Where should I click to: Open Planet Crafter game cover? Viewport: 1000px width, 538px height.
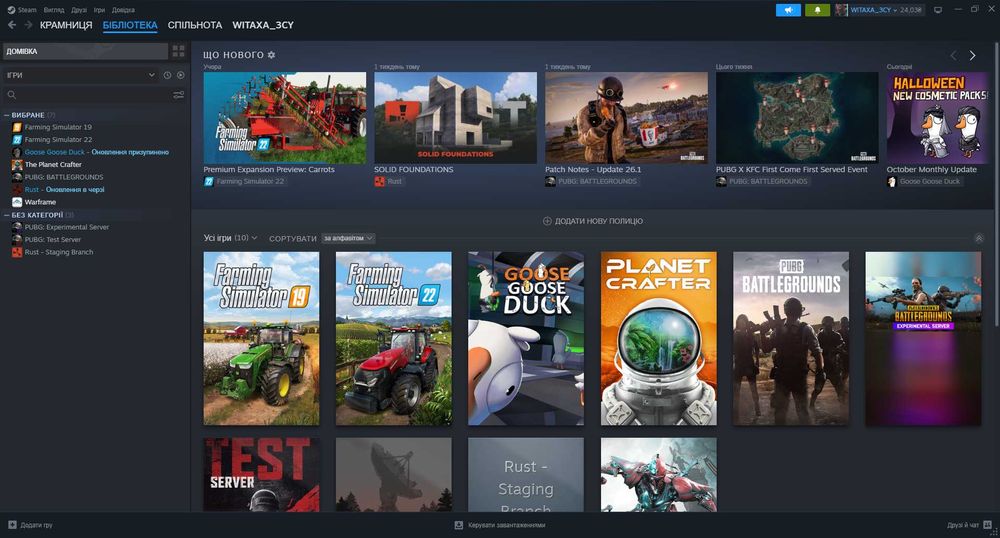(x=659, y=338)
